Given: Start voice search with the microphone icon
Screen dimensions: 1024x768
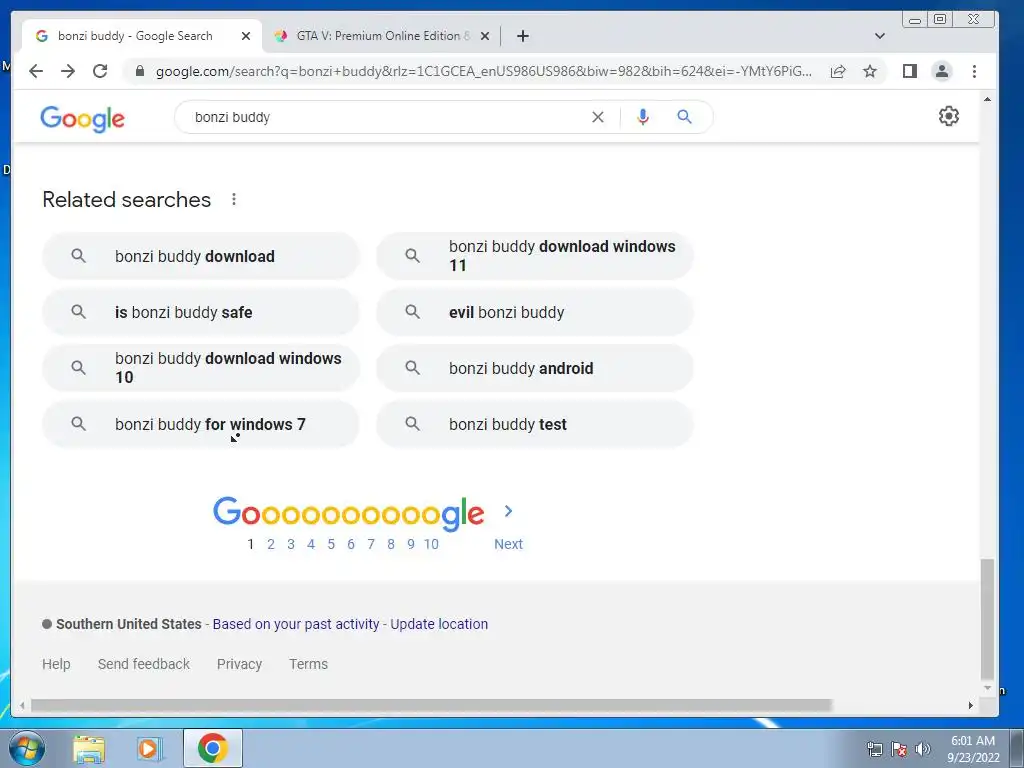Looking at the screenshot, I should tap(643, 117).
